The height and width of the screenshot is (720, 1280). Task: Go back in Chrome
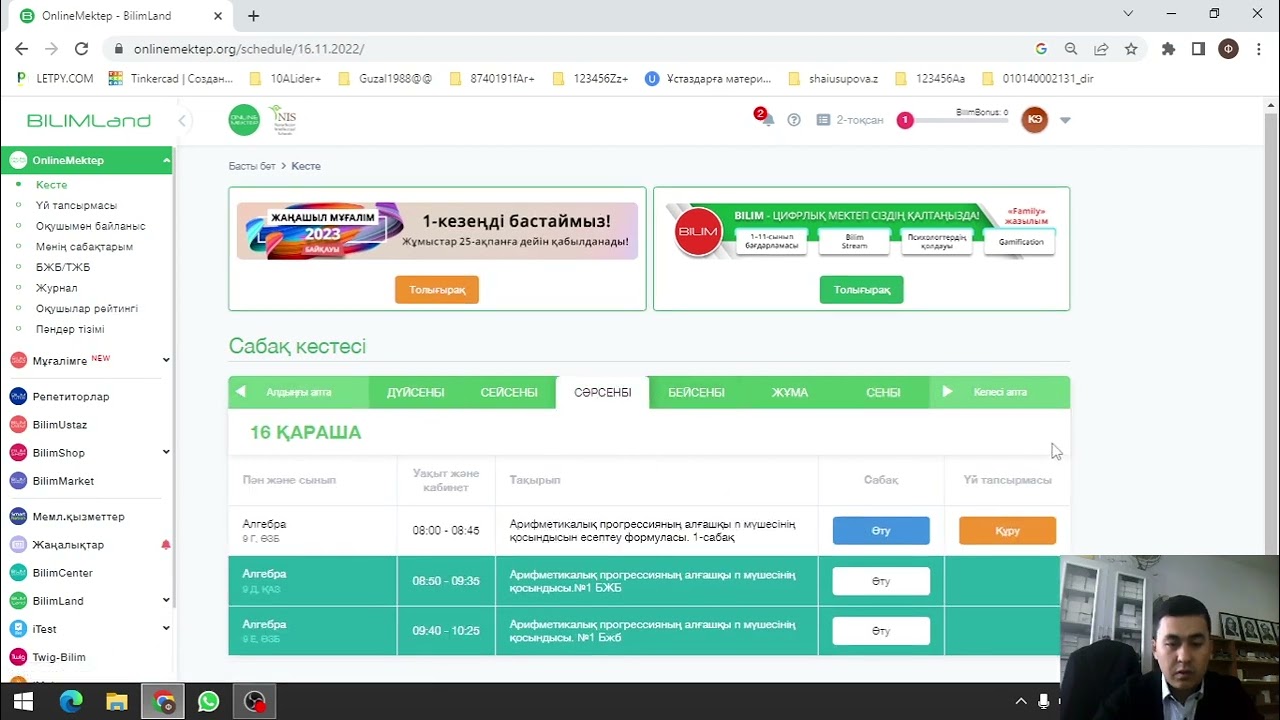21,48
